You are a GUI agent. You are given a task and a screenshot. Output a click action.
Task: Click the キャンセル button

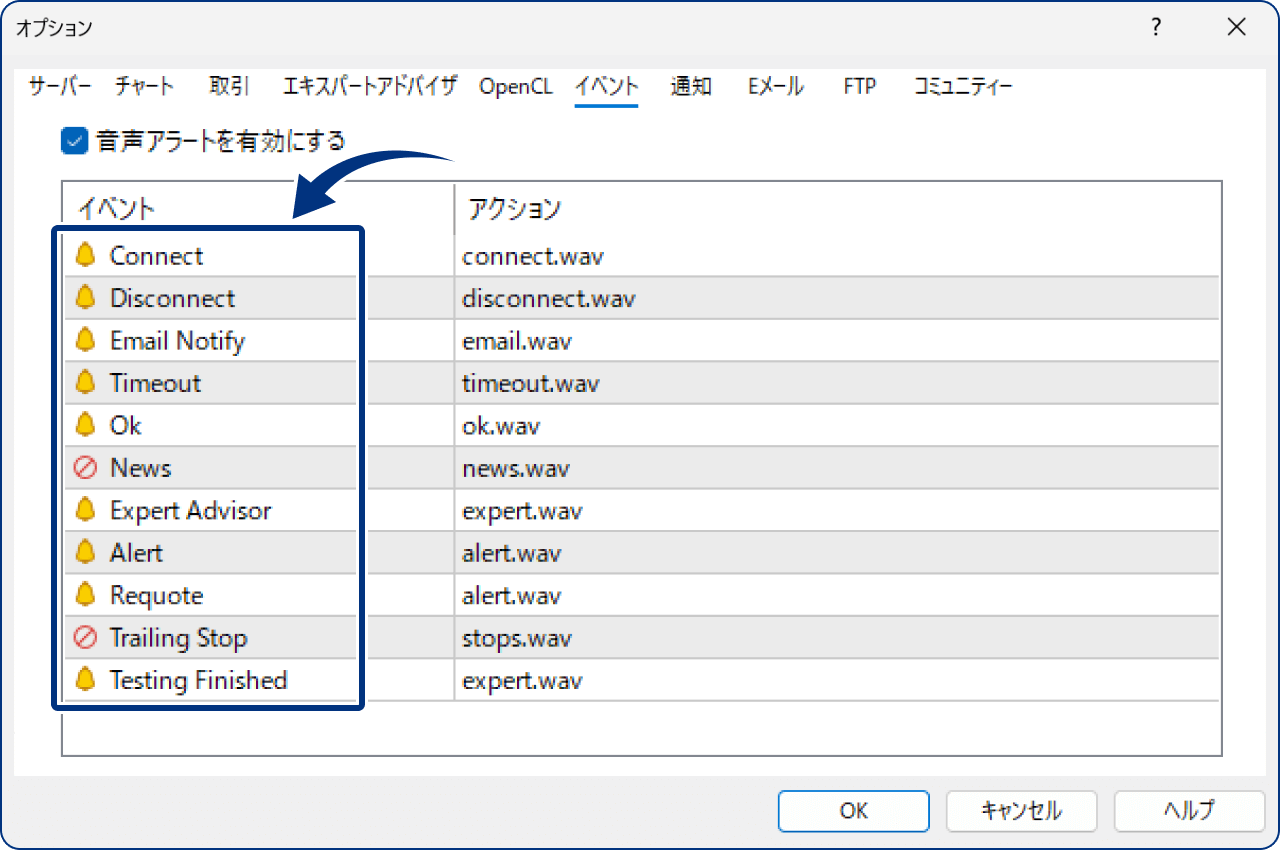pyautogui.click(x=1022, y=811)
